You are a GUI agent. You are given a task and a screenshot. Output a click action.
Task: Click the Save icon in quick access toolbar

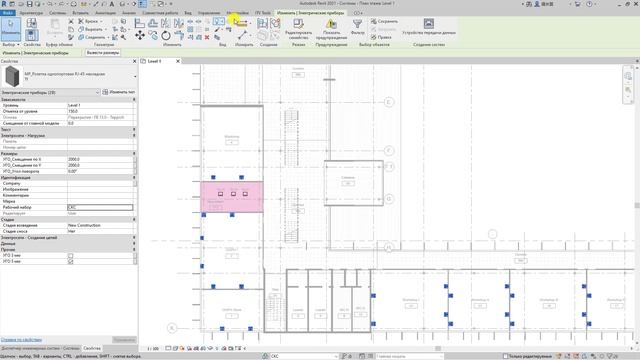(x=29, y=4)
